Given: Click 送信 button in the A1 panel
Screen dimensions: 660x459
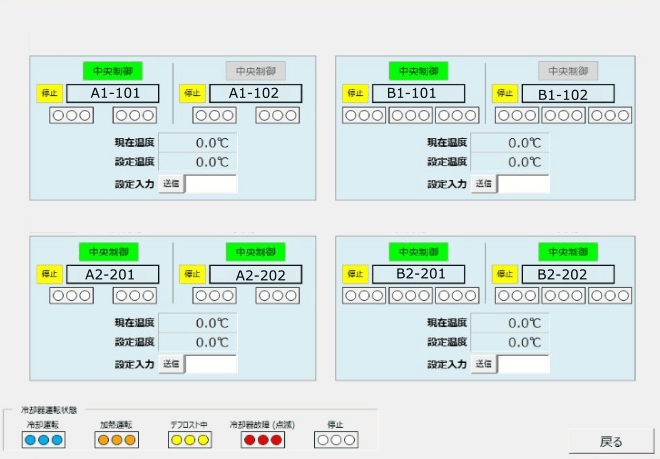Looking at the screenshot, I should pyautogui.click(x=171, y=184).
